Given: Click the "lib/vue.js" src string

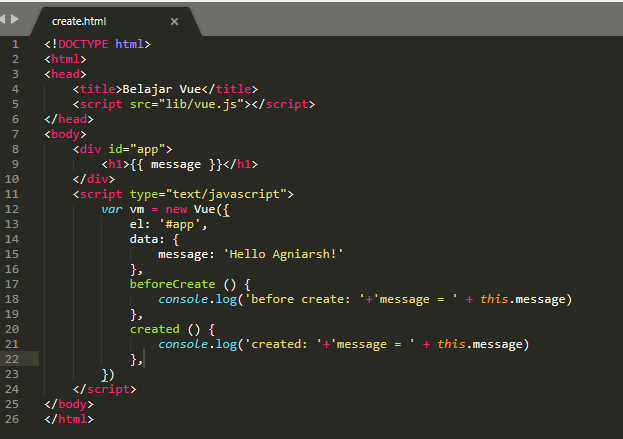Looking at the screenshot, I should (201, 104).
